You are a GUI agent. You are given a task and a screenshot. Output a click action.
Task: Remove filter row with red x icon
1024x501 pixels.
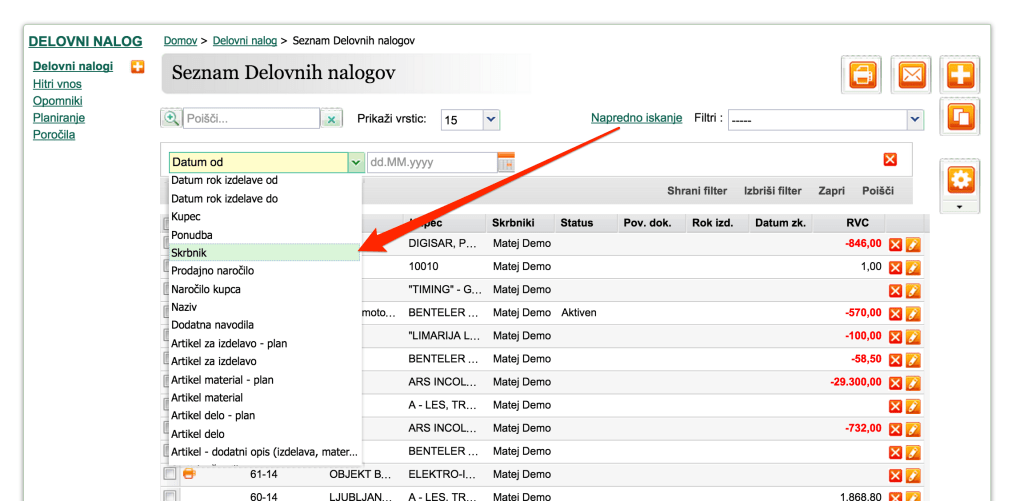tap(890, 159)
